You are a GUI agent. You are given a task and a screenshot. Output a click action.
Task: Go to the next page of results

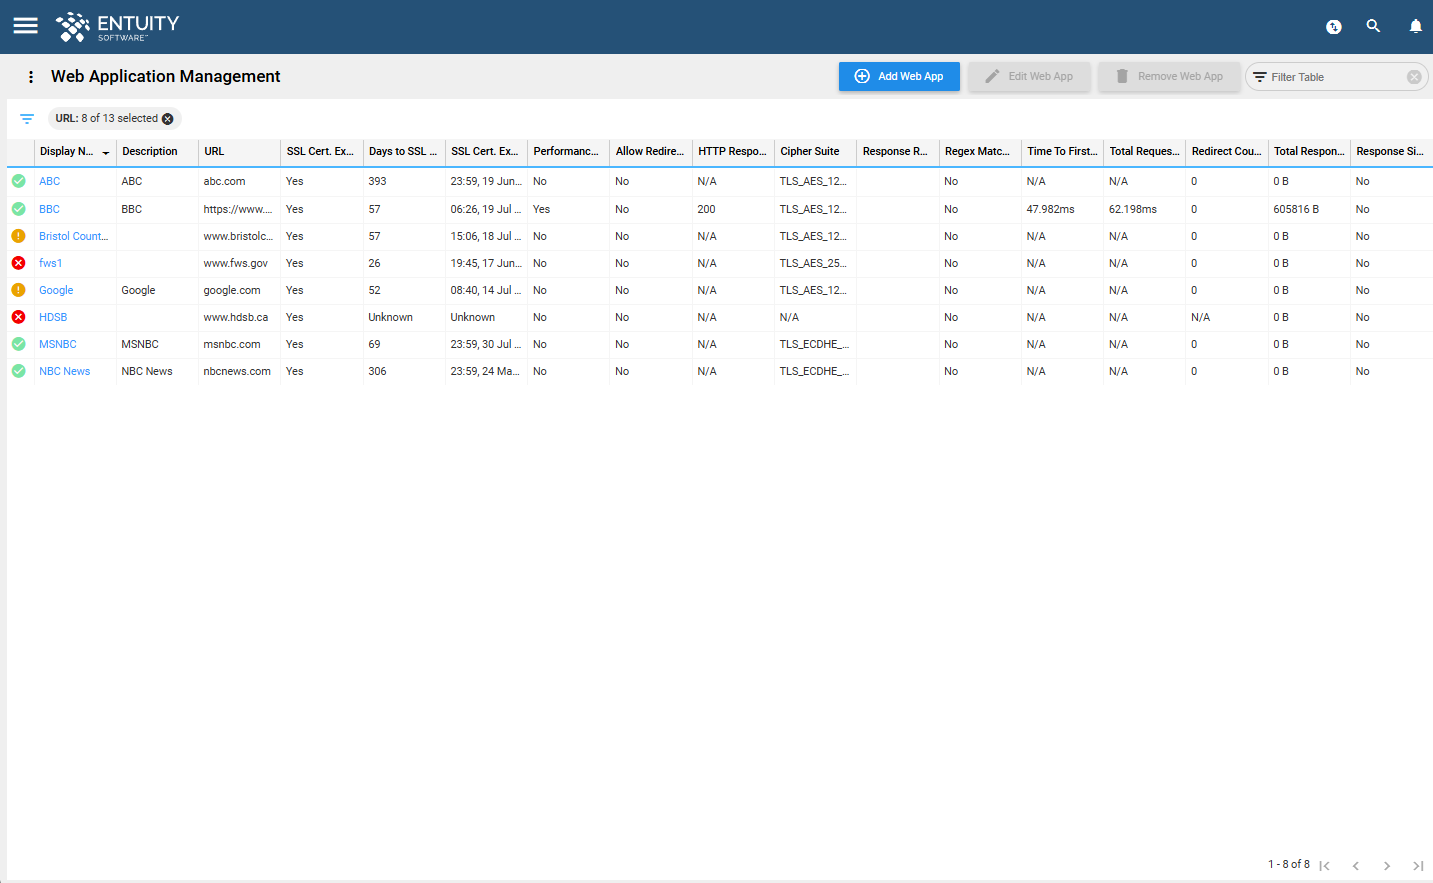(x=1387, y=866)
